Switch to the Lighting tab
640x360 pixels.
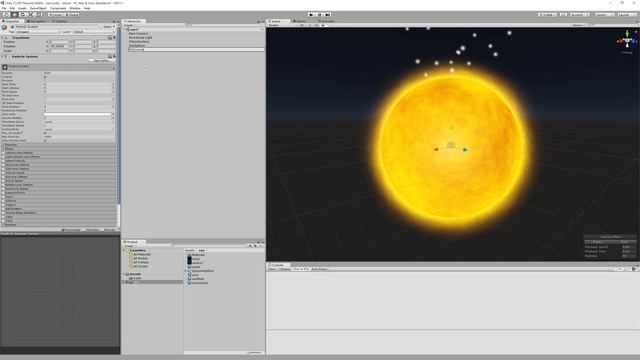pos(60,21)
